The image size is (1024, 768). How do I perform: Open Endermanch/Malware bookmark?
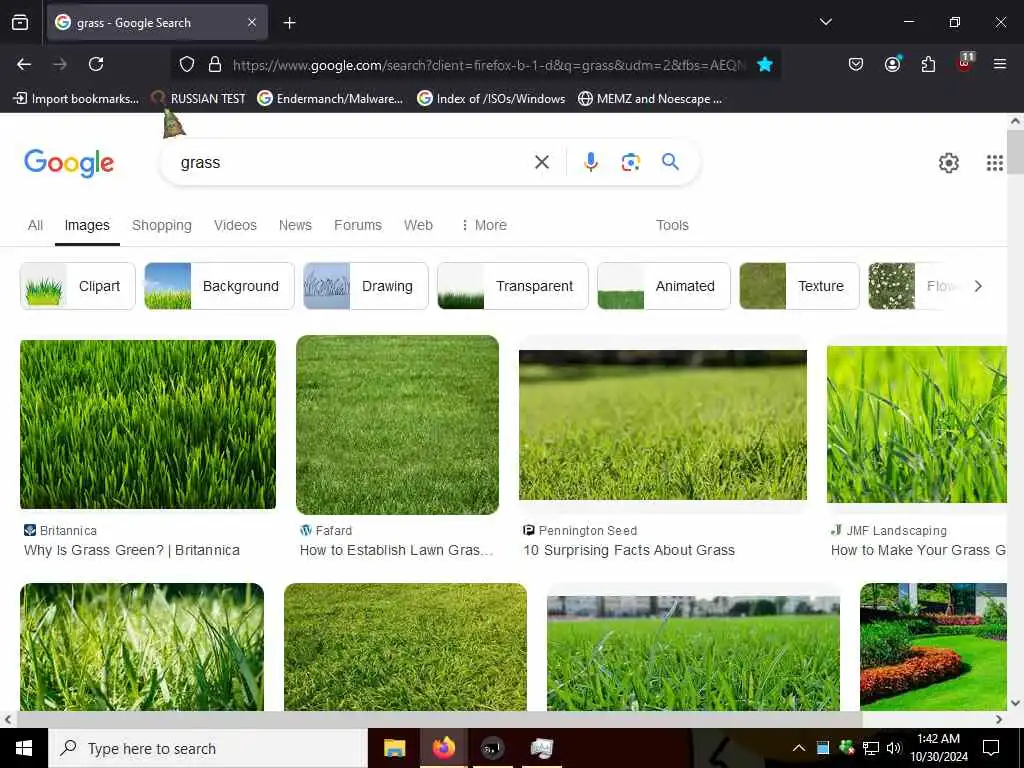[330, 99]
